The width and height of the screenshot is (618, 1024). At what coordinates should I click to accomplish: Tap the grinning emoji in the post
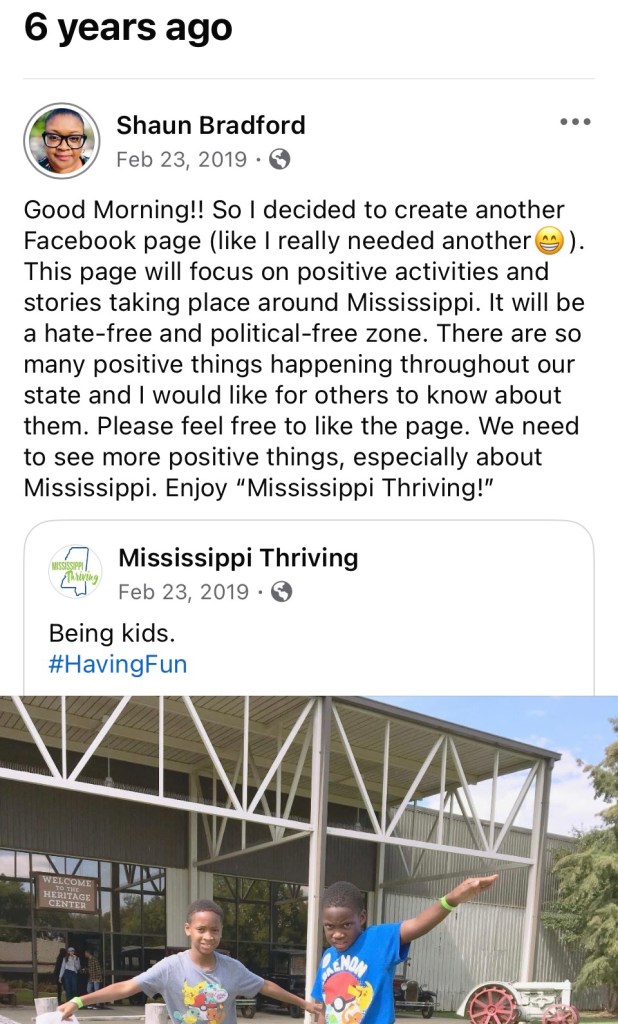pyautogui.click(x=549, y=241)
